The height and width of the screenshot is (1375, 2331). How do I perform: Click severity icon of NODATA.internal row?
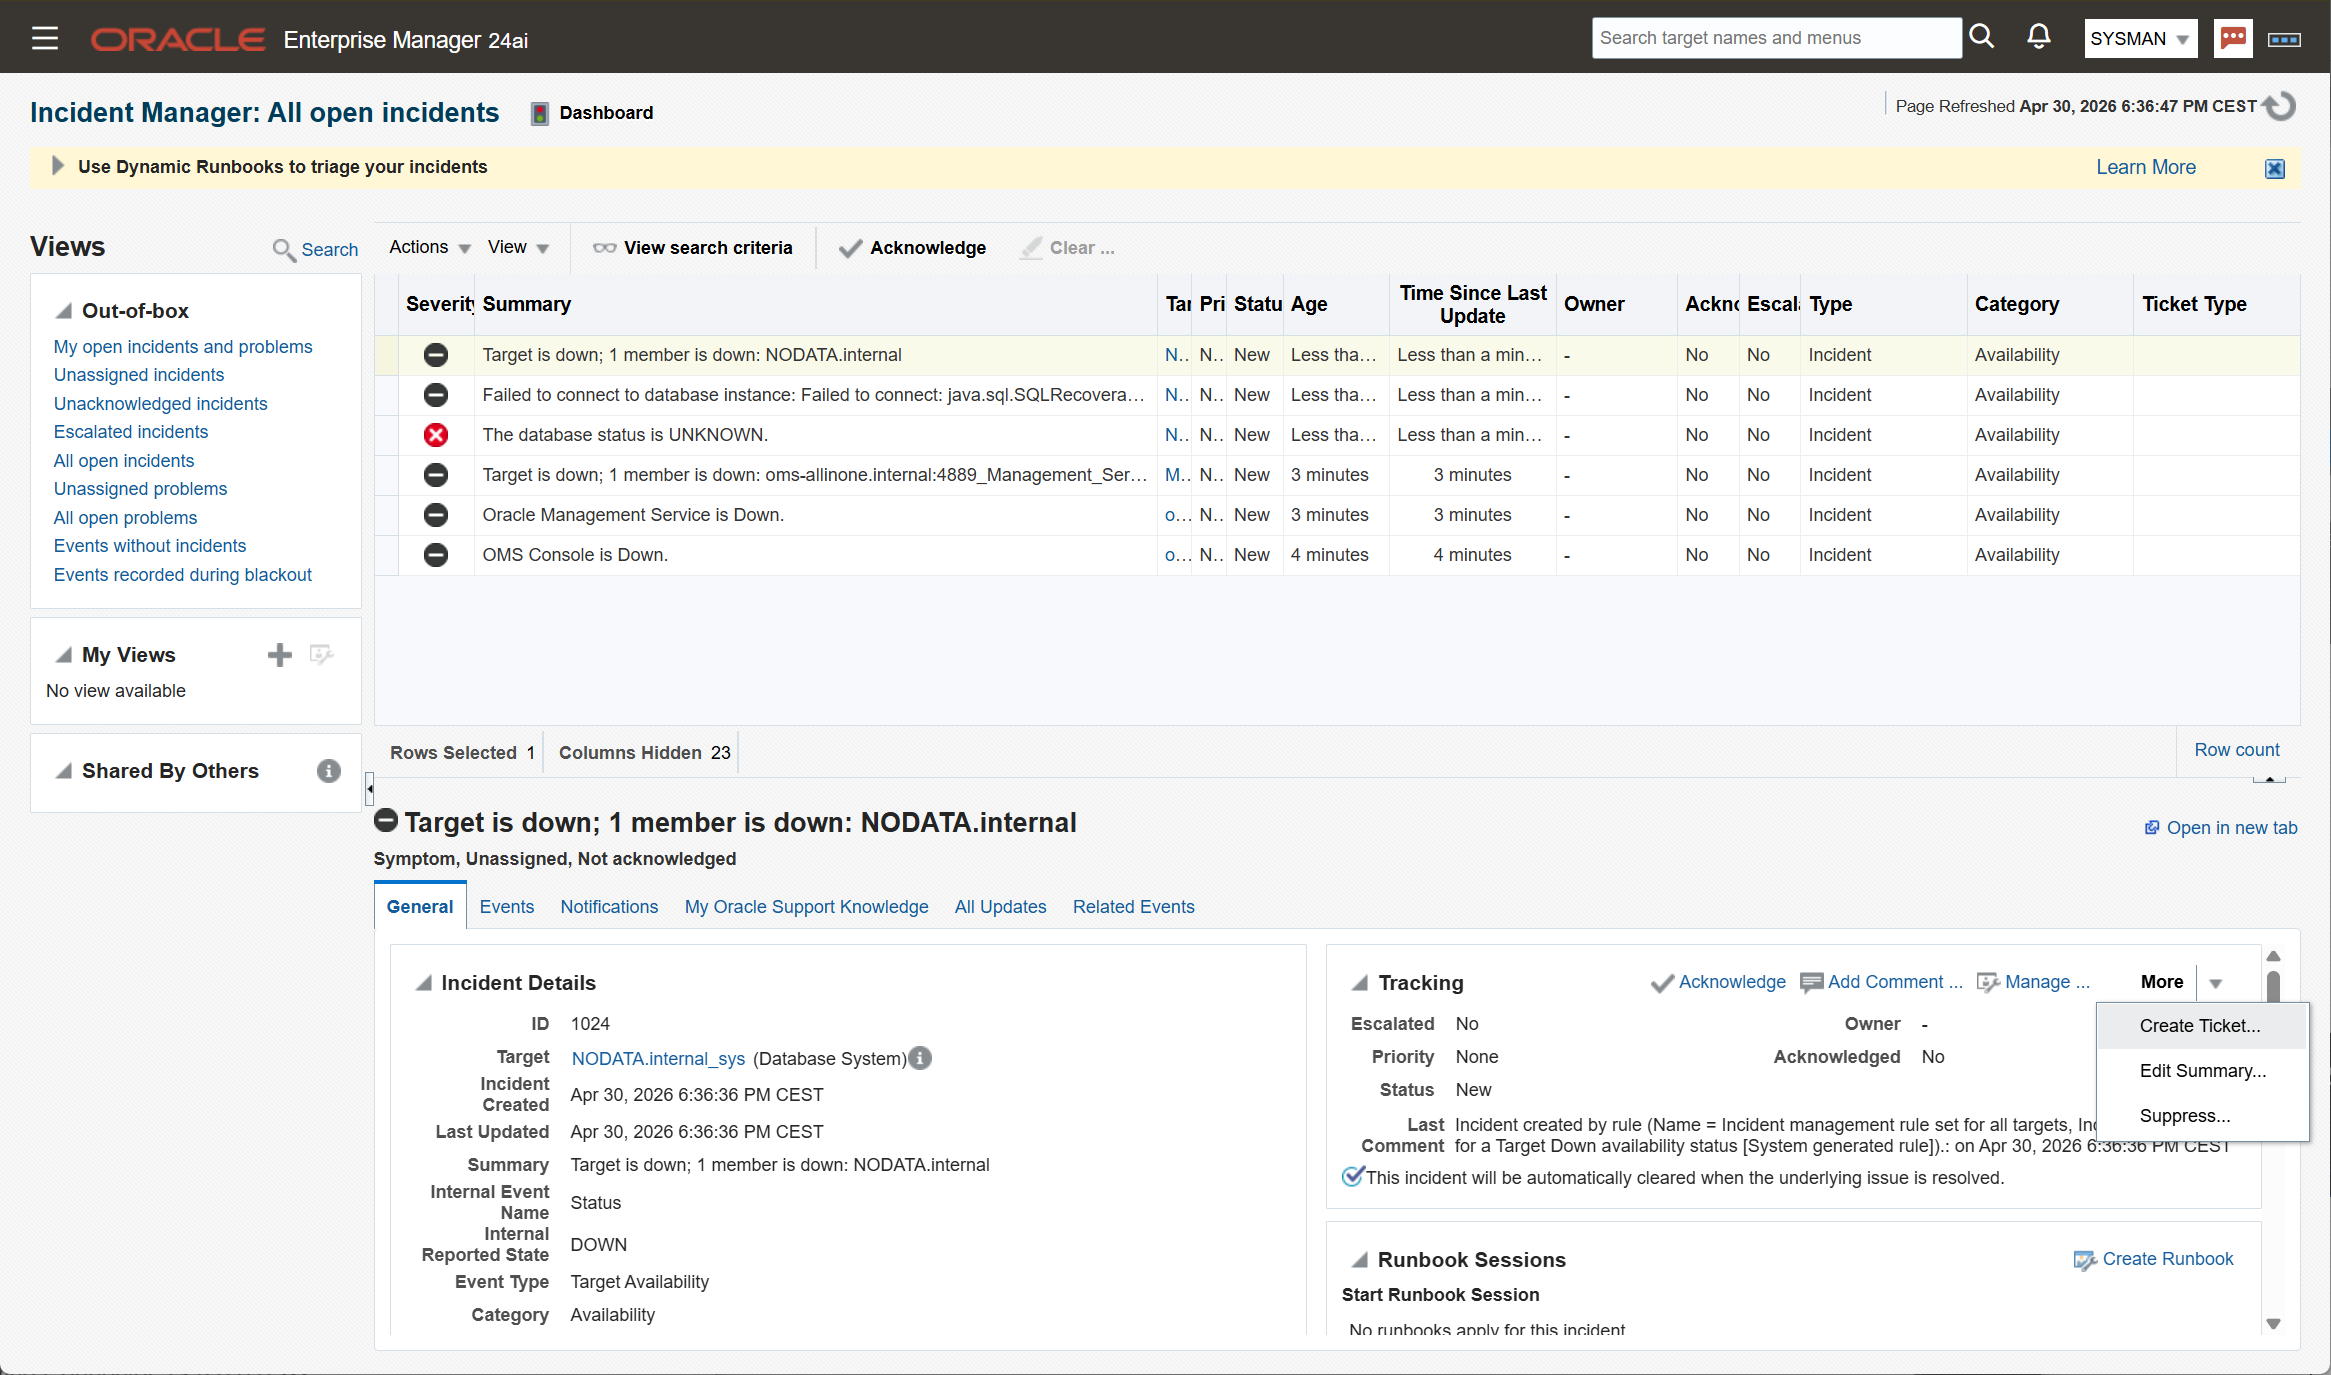[435, 355]
